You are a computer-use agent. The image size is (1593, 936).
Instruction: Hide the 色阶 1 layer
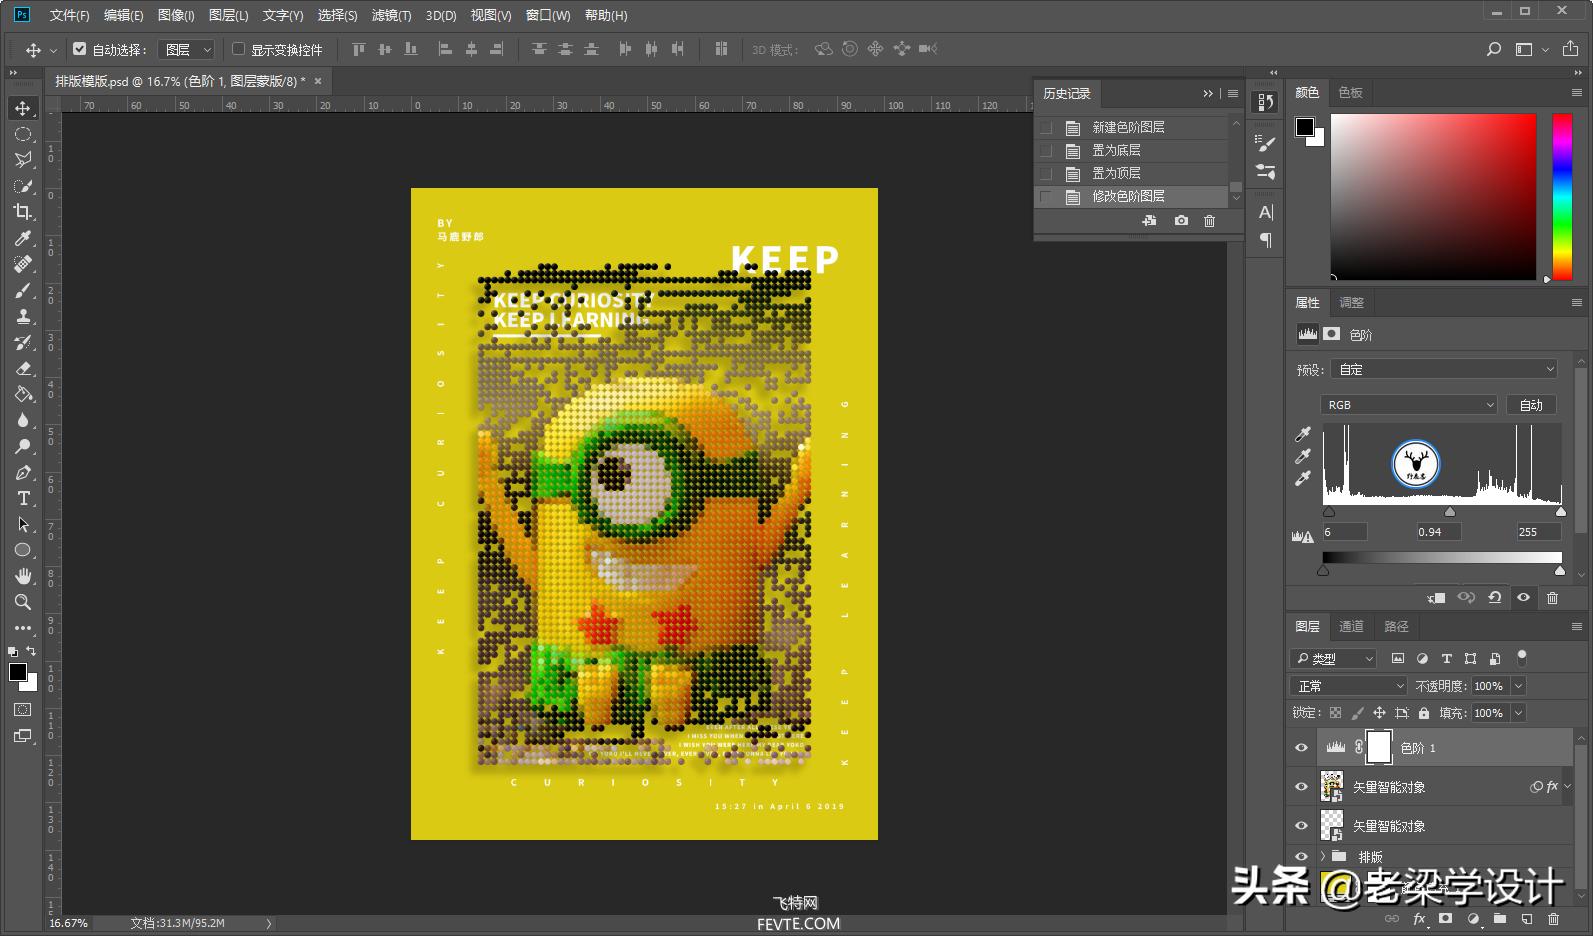click(x=1301, y=748)
